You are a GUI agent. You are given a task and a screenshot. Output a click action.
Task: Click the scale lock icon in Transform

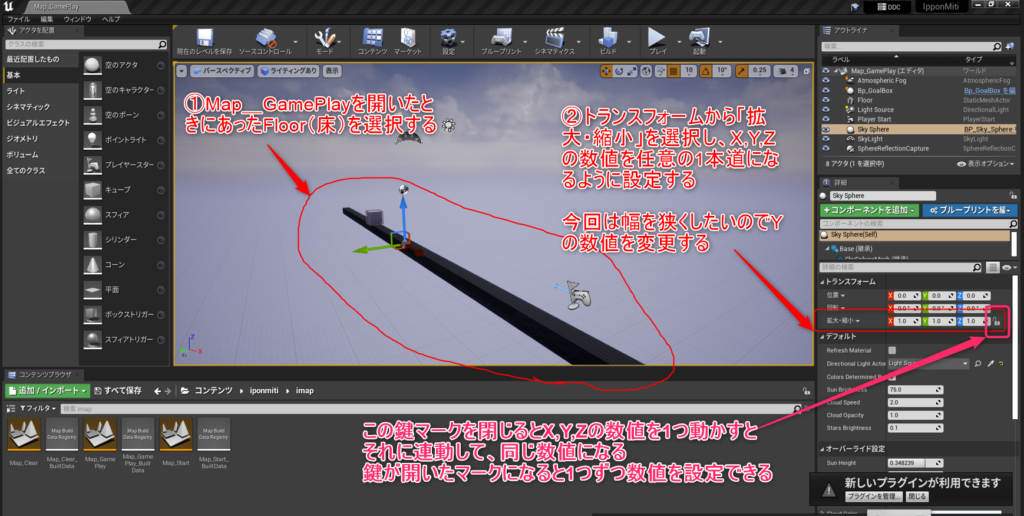(x=997, y=321)
